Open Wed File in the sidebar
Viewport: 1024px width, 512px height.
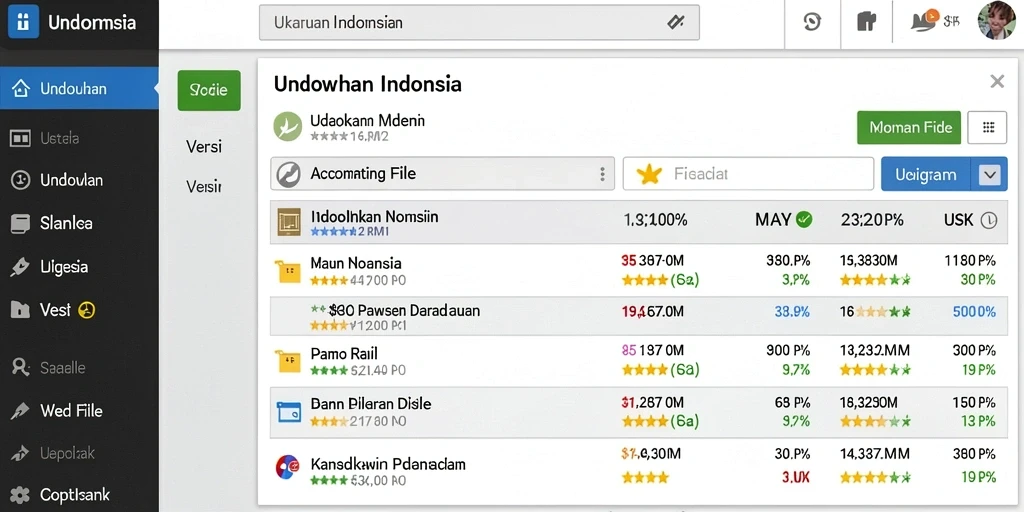(x=79, y=411)
